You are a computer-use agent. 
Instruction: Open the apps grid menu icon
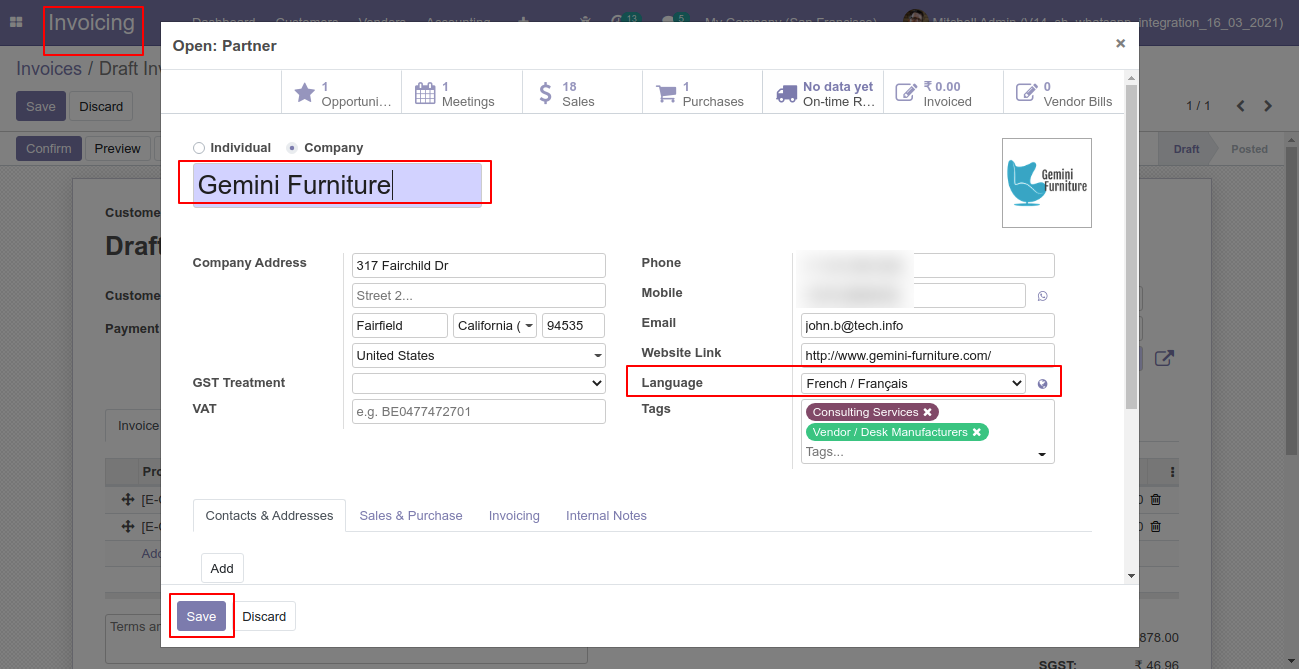point(16,21)
